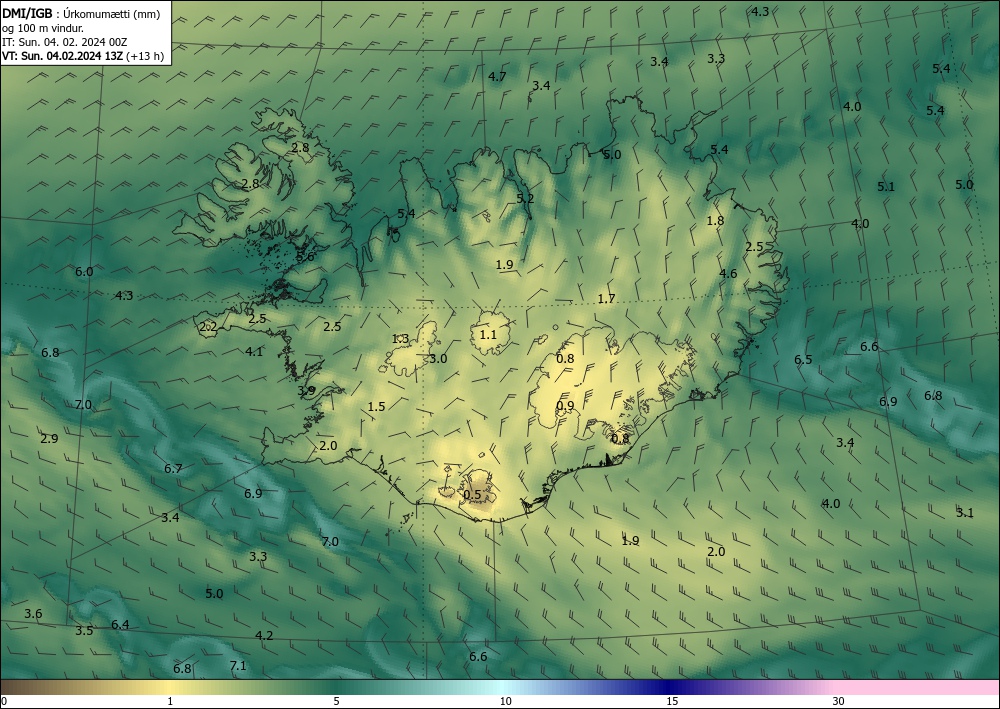Click the 5.1 value east of Iceland

(886, 187)
